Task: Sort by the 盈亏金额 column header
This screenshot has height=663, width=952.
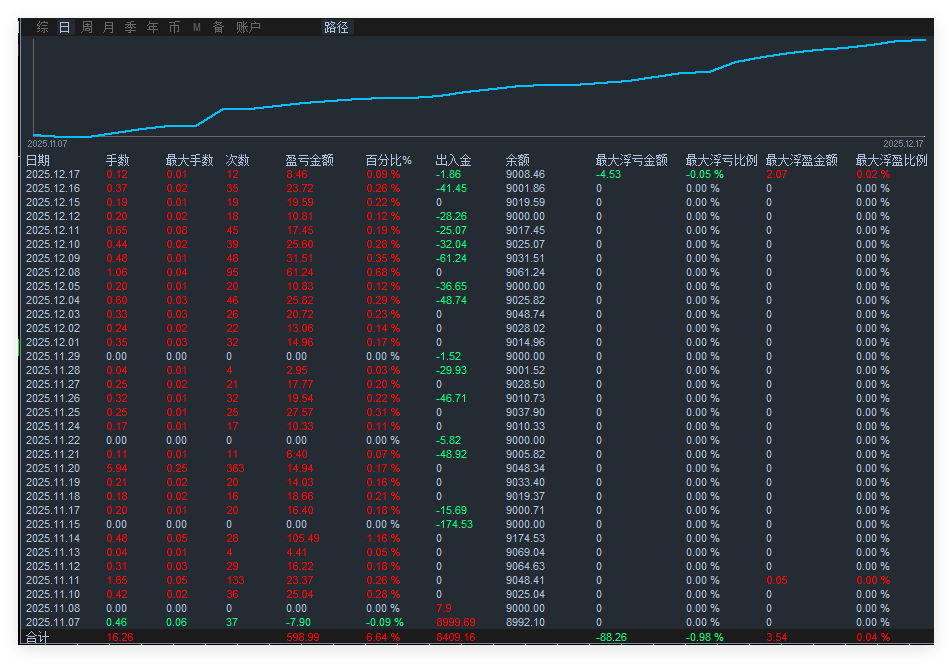Action: pos(310,160)
